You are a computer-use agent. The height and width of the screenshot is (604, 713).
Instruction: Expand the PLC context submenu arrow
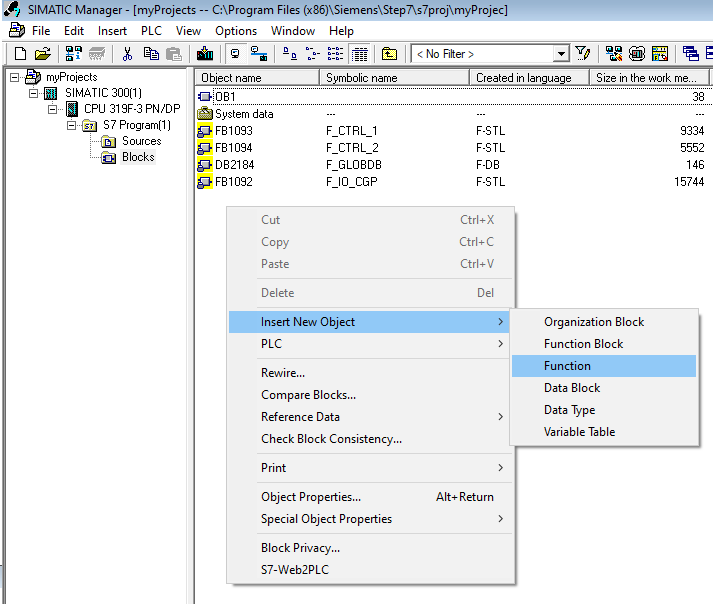pos(500,344)
